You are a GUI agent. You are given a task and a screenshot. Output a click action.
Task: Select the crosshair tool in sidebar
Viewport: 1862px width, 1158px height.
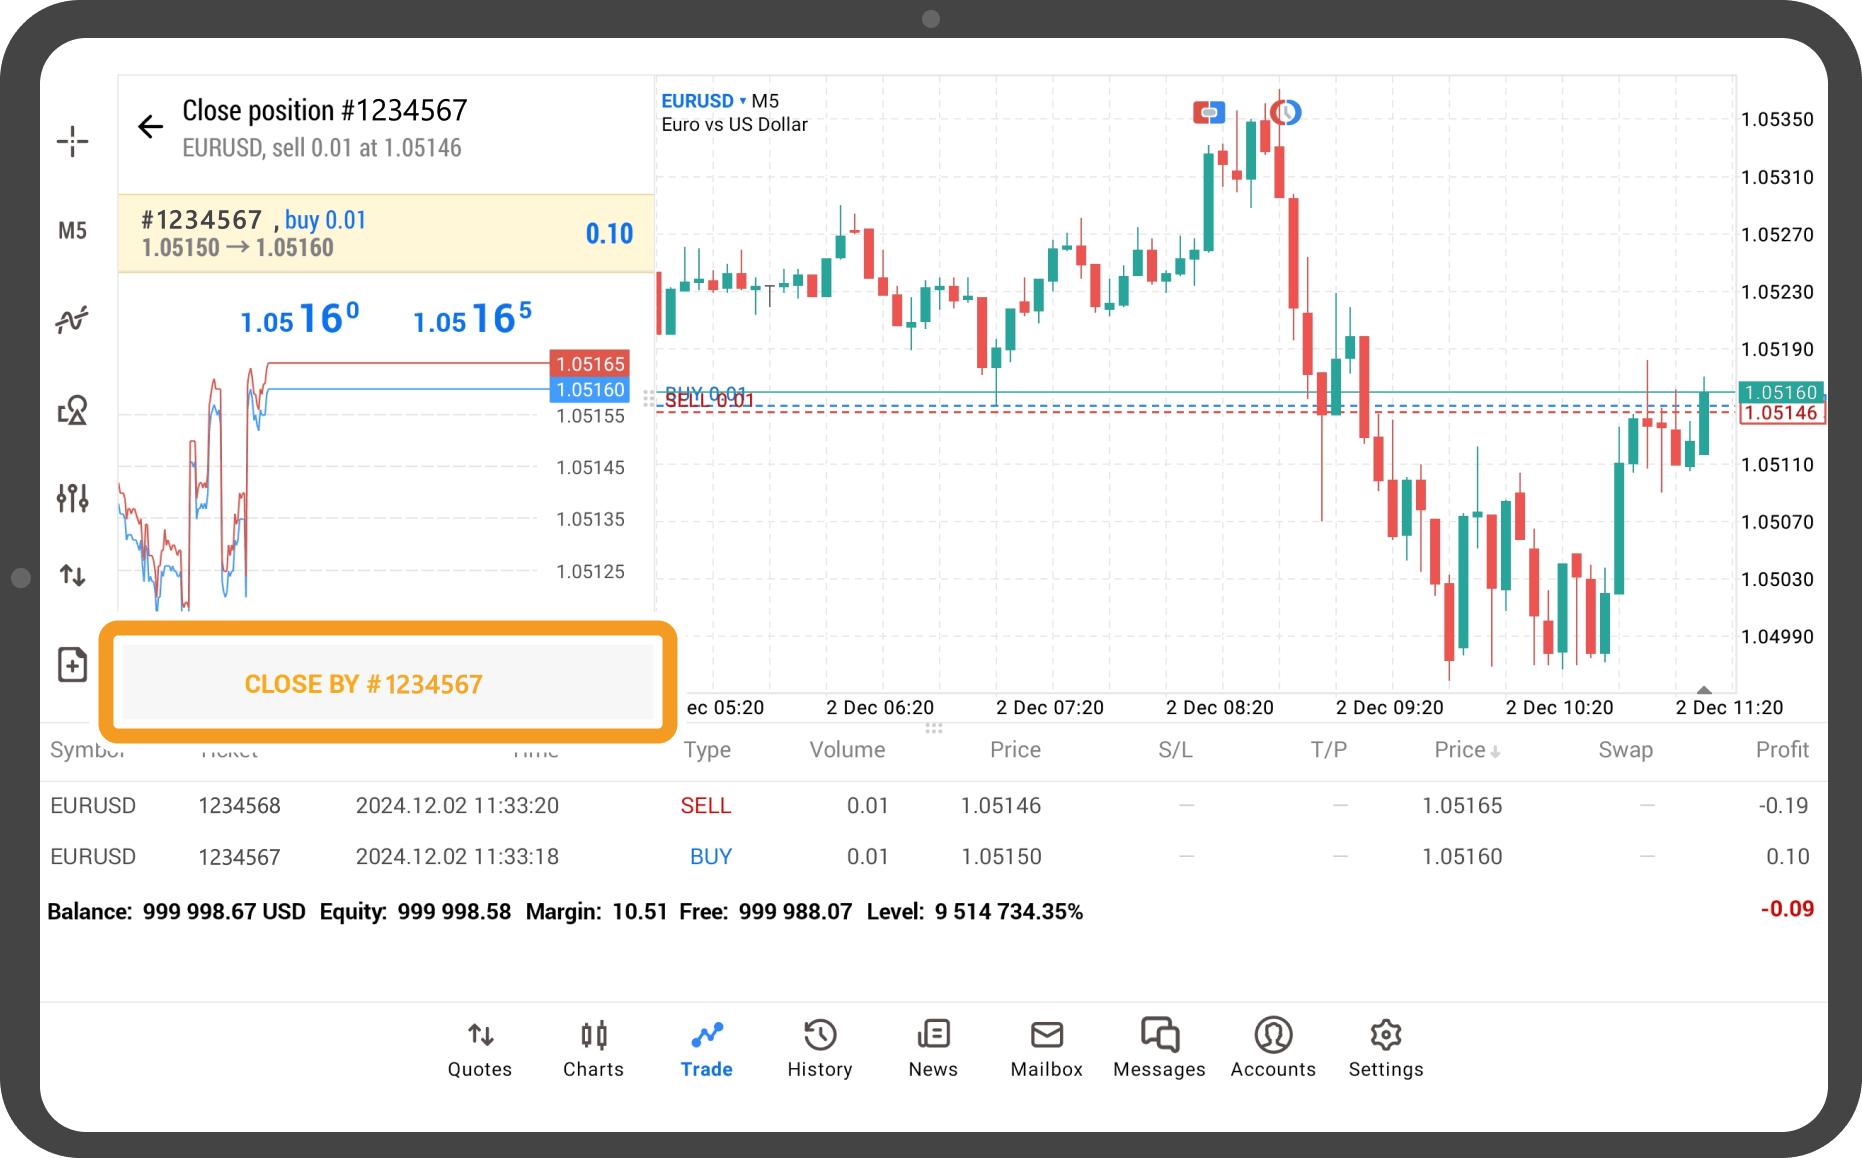72,141
